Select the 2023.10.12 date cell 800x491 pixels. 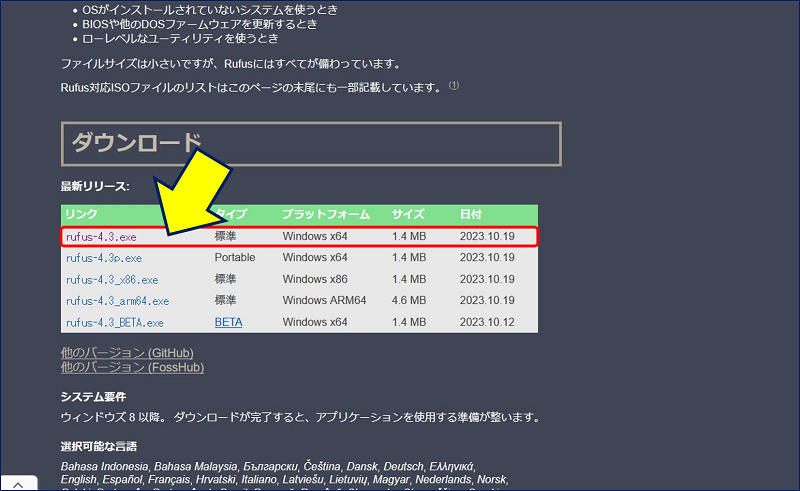487,322
